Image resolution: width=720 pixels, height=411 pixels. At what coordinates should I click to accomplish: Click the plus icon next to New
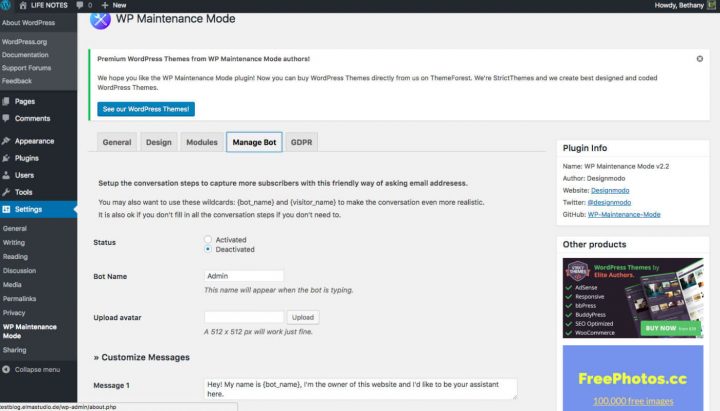pos(105,5)
